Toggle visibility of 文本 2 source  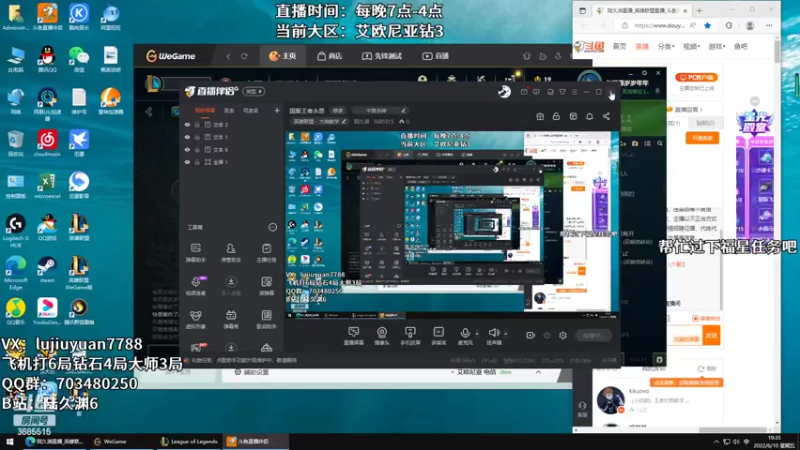pos(187,124)
